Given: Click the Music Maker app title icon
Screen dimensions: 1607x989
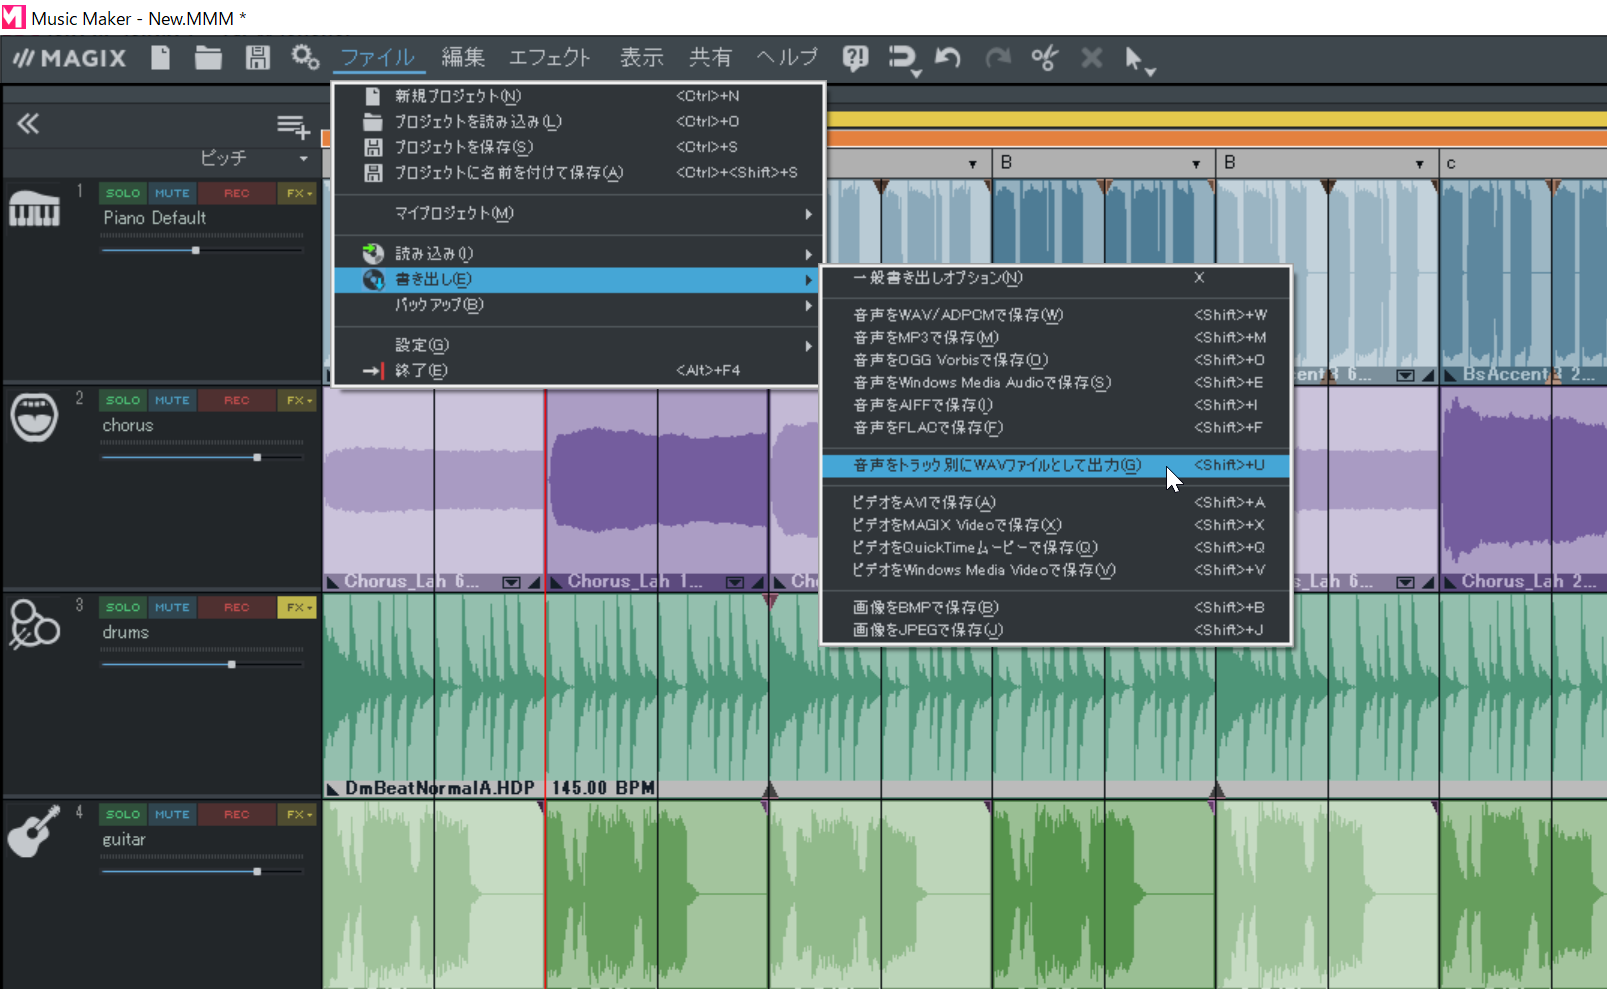Looking at the screenshot, I should click(13, 18).
